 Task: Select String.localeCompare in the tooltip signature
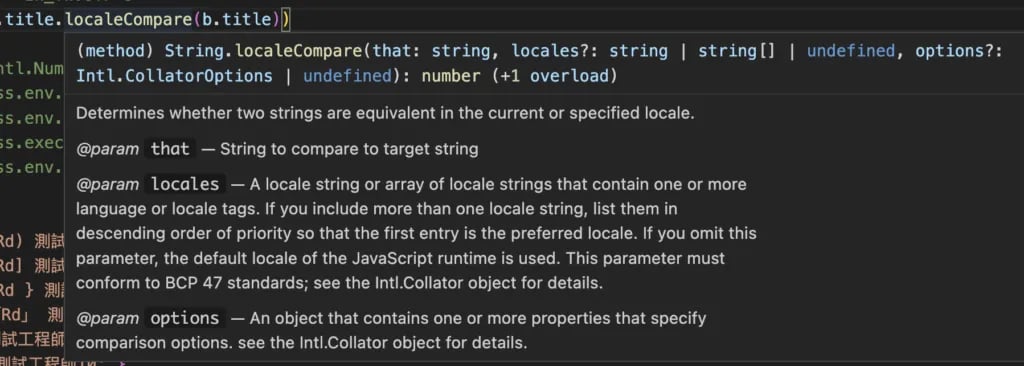264,51
